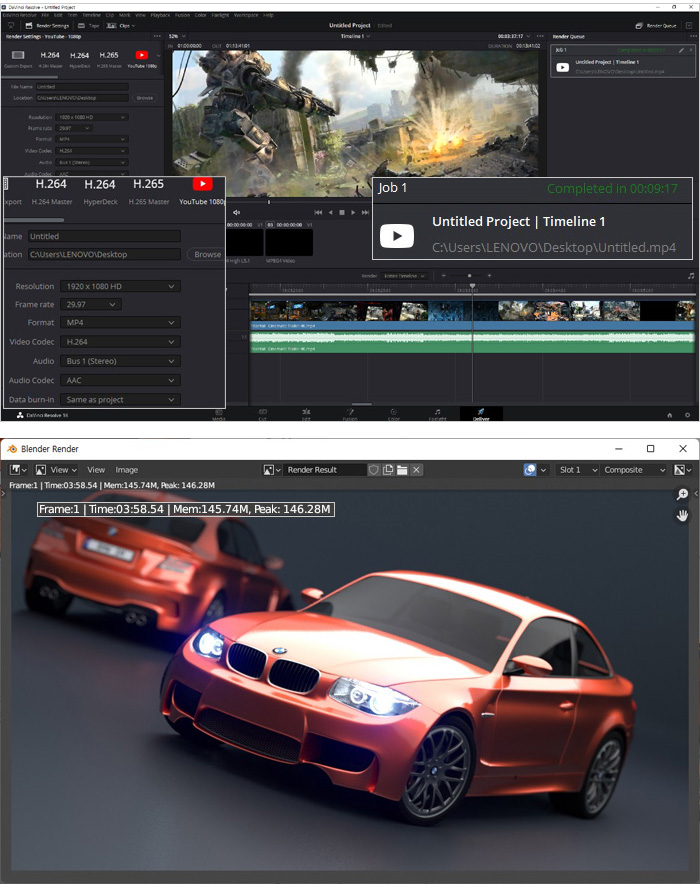Open the View menu in Blender Render window
The width and height of the screenshot is (700, 888).
(x=96, y=470)
